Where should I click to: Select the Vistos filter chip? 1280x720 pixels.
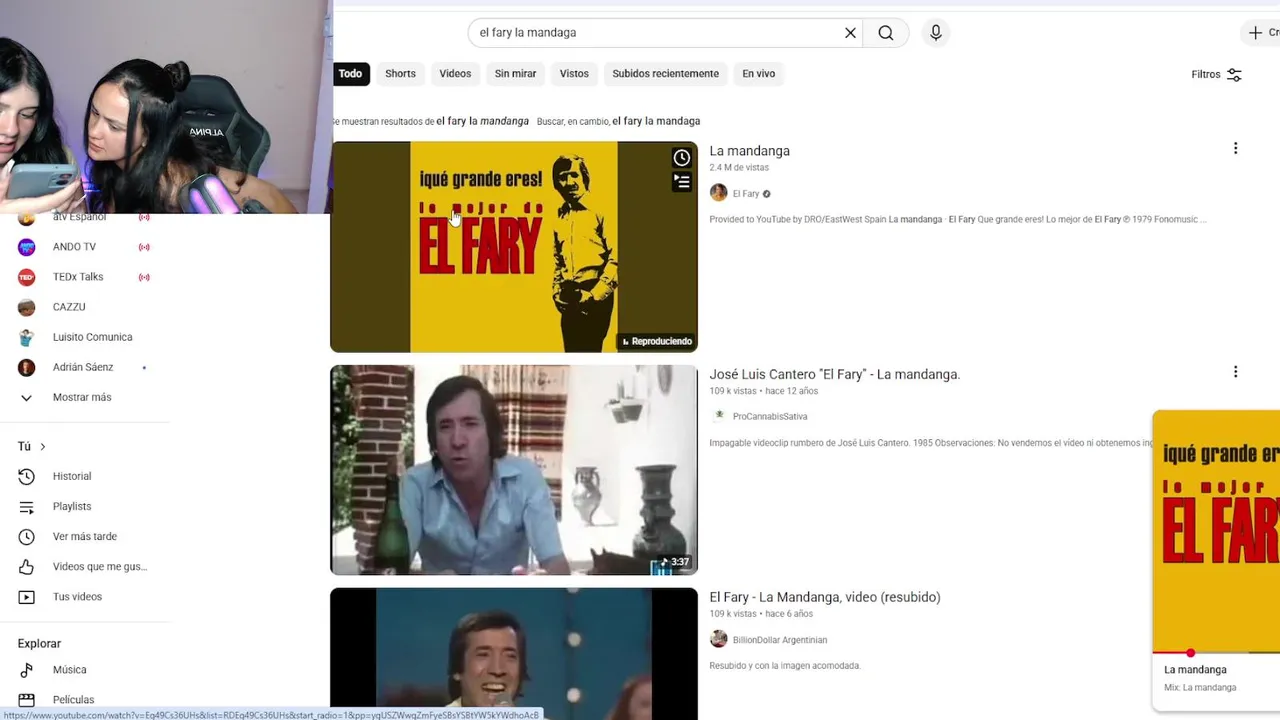pyautogui.click(x=574, y=74)
